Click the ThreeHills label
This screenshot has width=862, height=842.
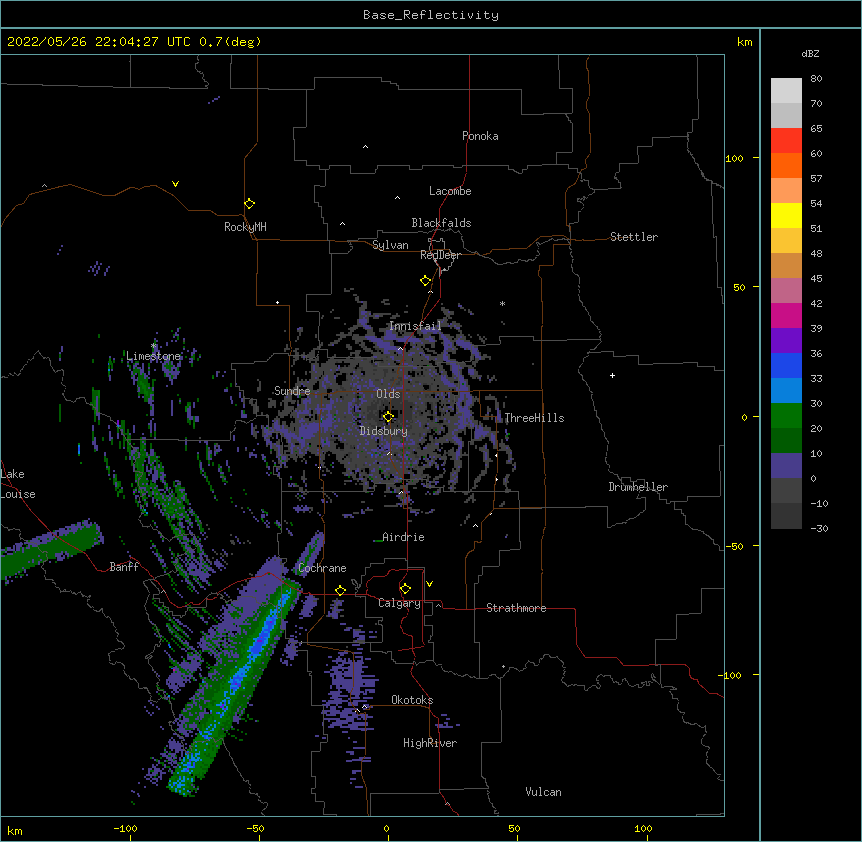click(534, 418)
